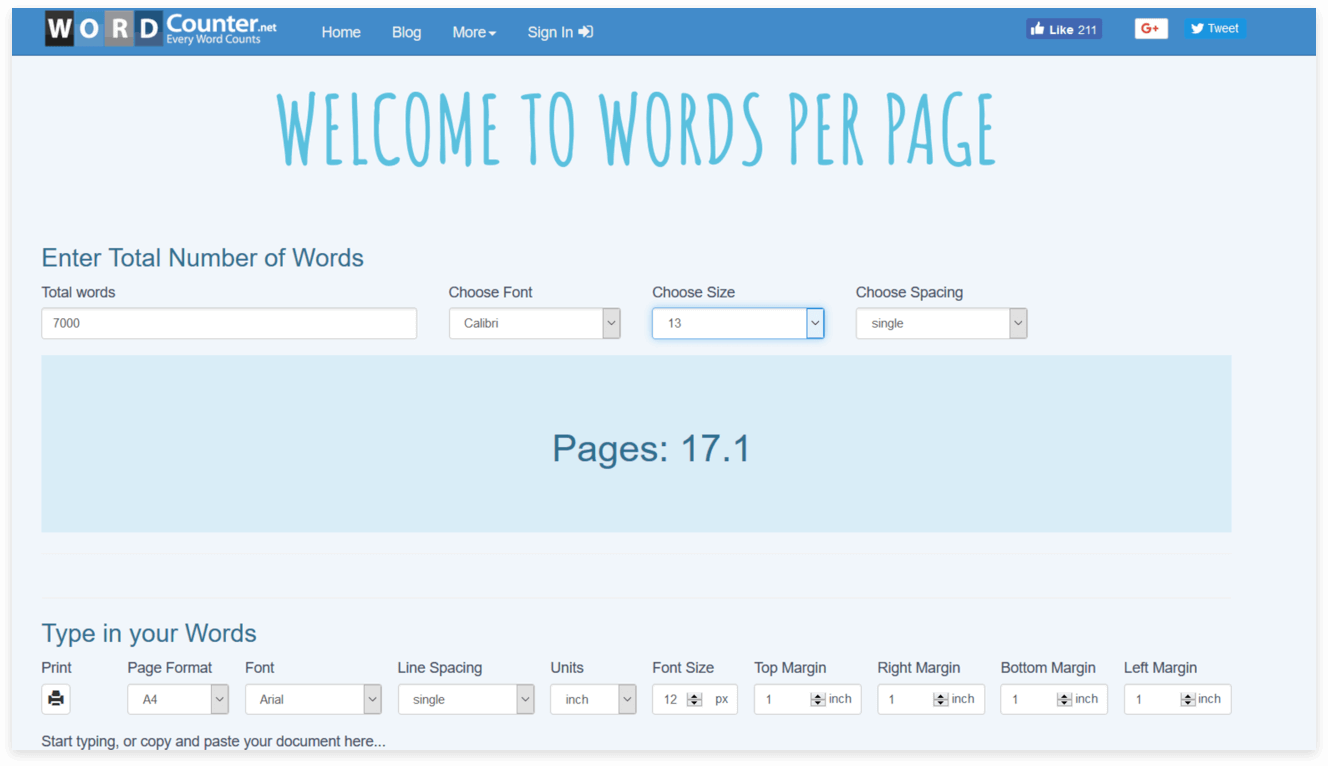The height and width of the screenshot is (766, 1328).
Task: Click the Font Size stepper arrows
Action: [x=695, y=699]
